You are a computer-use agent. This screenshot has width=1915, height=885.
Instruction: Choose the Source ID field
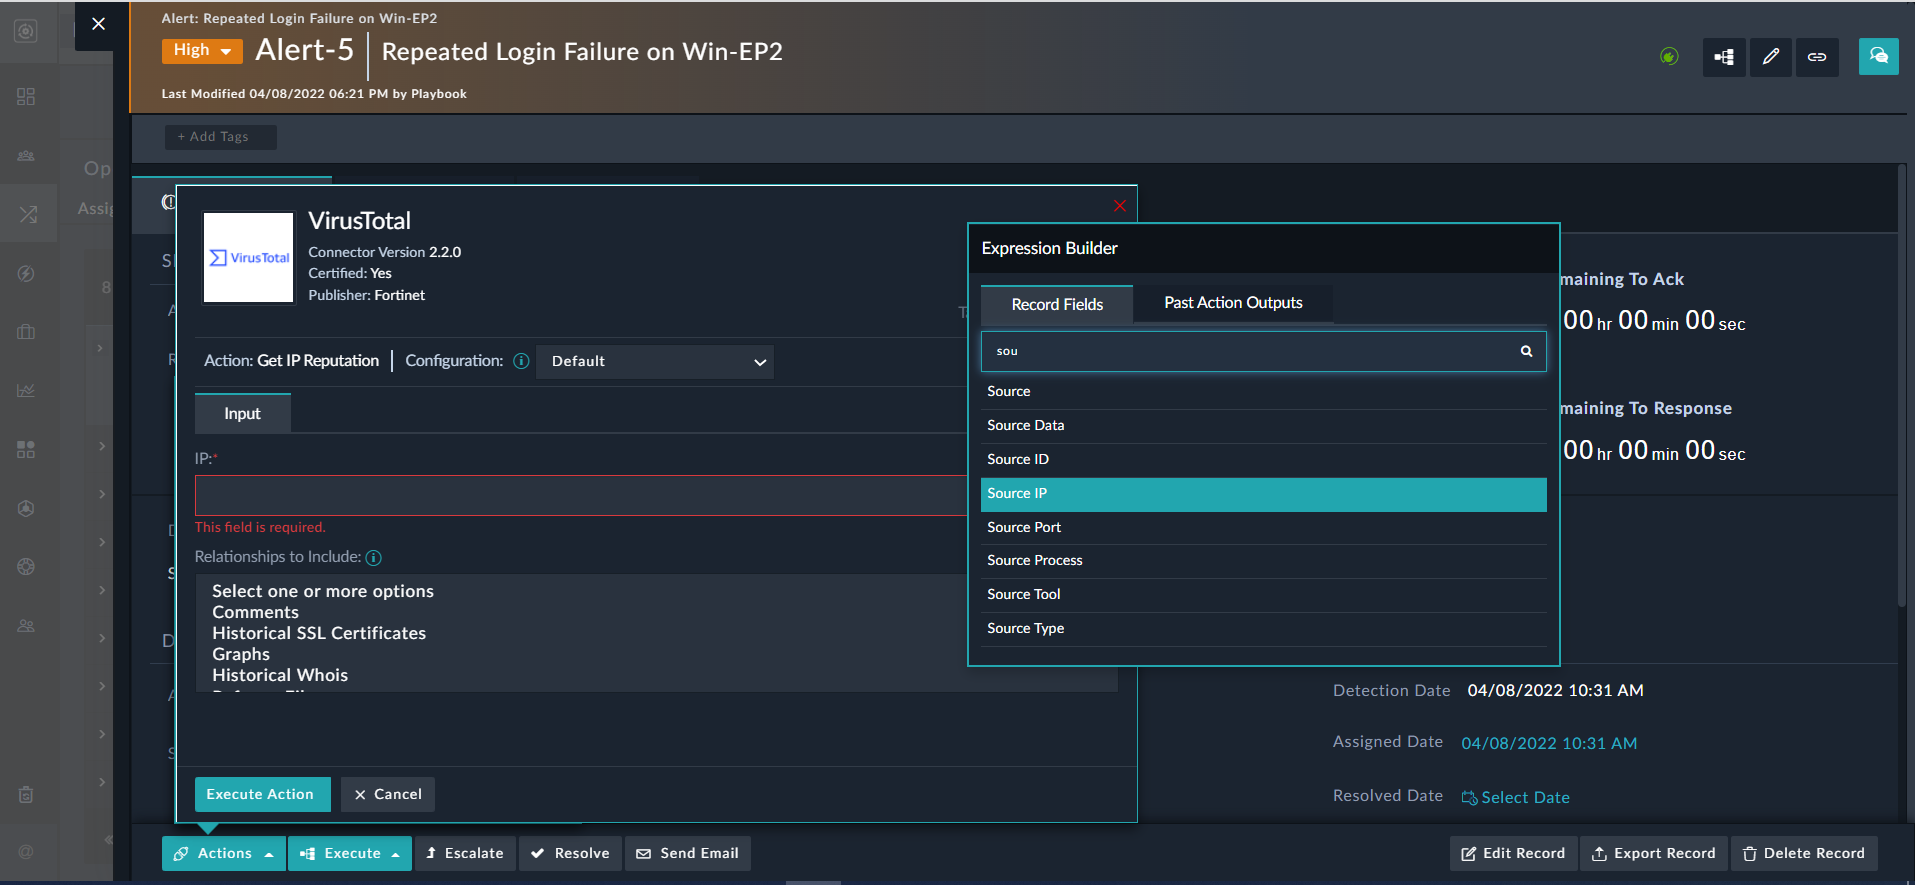coord(1264,460)
